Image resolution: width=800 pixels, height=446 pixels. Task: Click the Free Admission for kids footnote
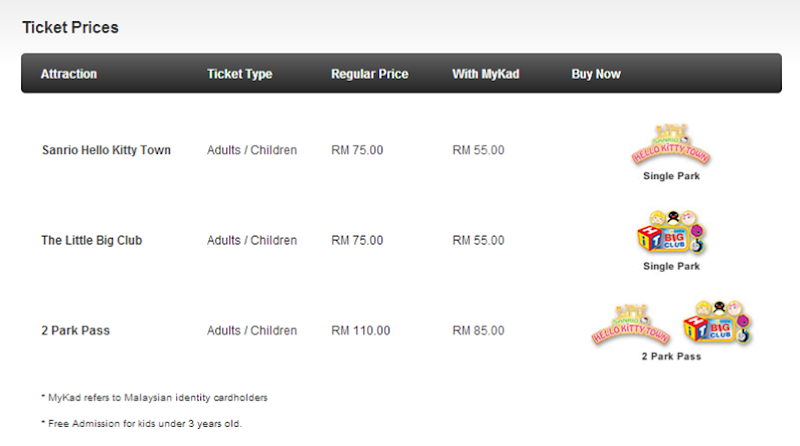141,423
